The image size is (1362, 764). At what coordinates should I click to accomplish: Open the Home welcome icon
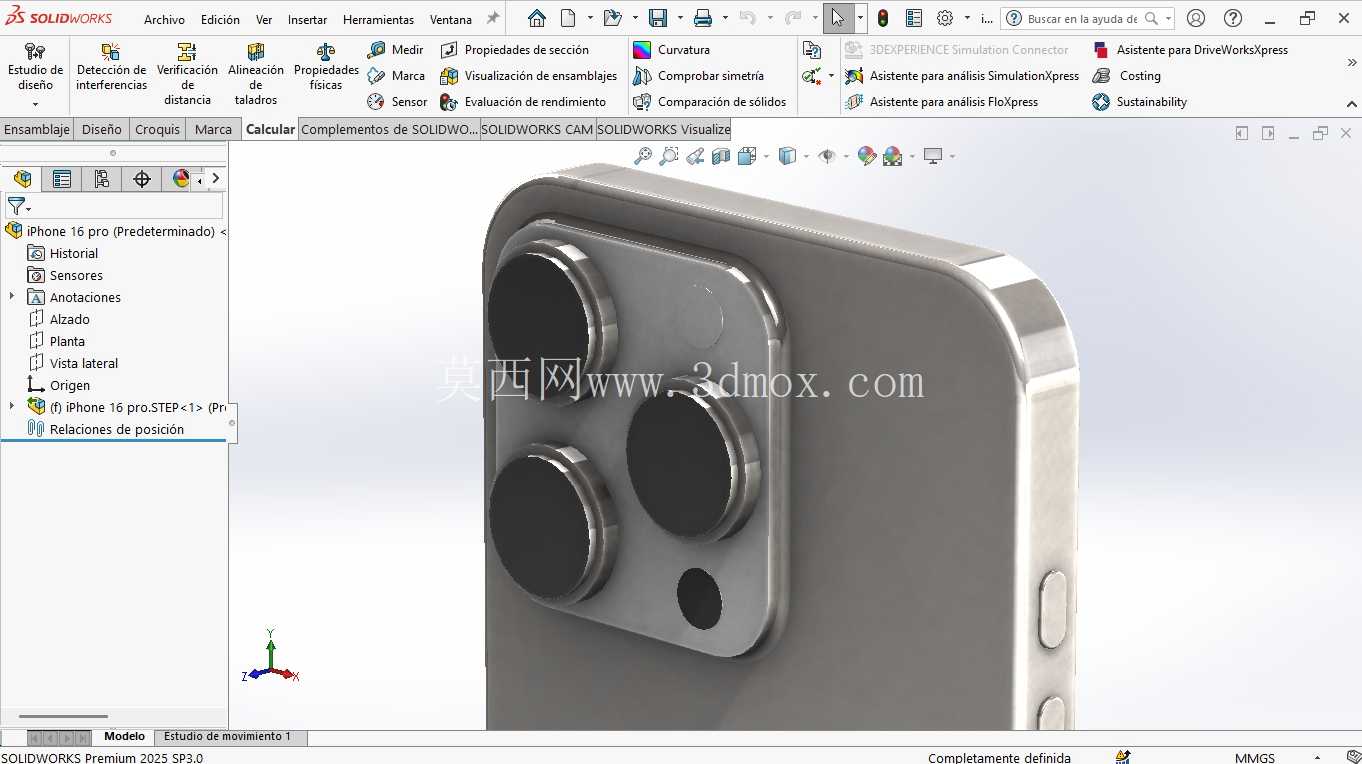(x=537, y=18)
